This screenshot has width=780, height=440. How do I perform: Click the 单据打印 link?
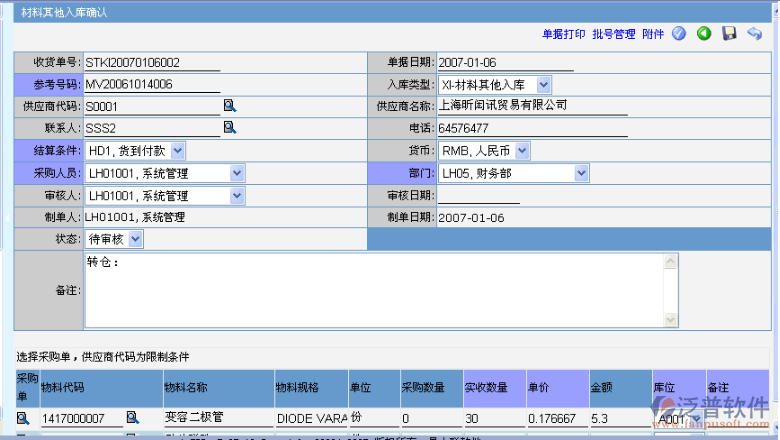[x=564, y=34]
